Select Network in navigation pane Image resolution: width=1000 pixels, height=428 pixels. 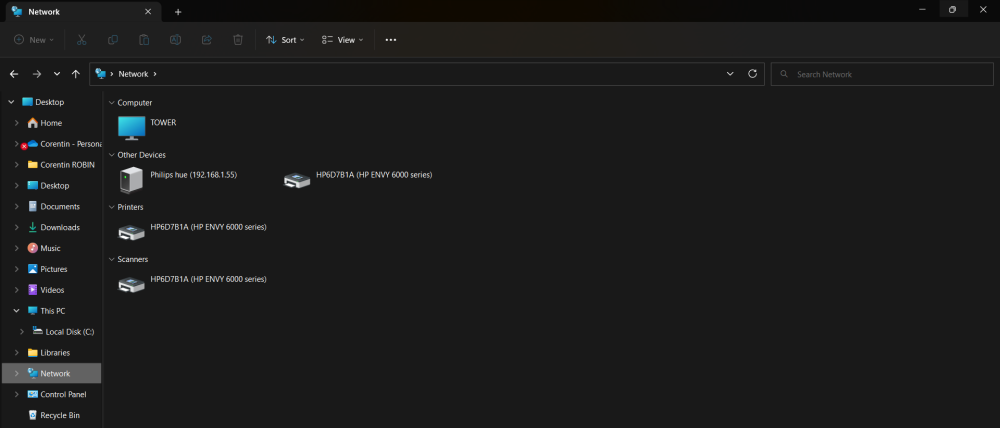[52, 374]
